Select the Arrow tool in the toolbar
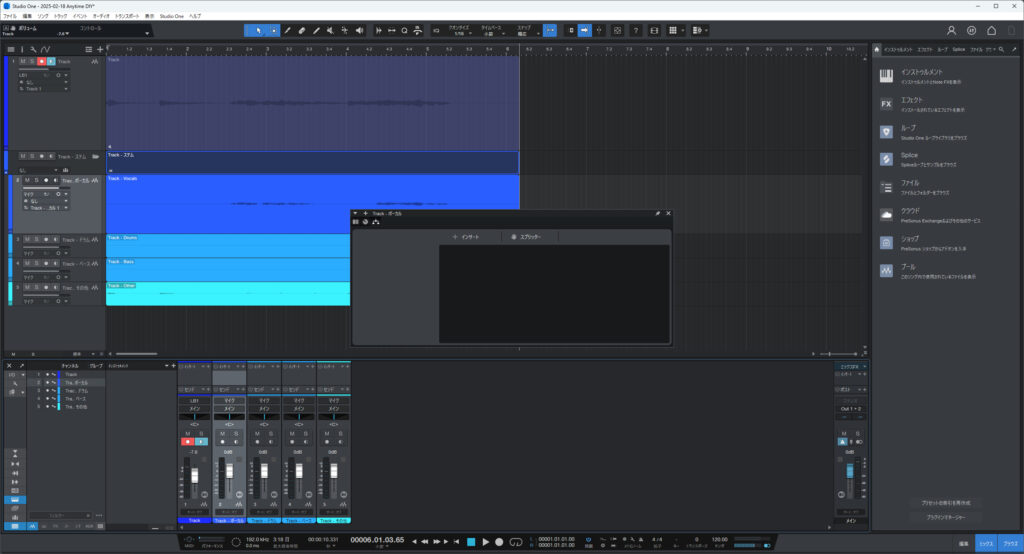 tap(259, 30)
